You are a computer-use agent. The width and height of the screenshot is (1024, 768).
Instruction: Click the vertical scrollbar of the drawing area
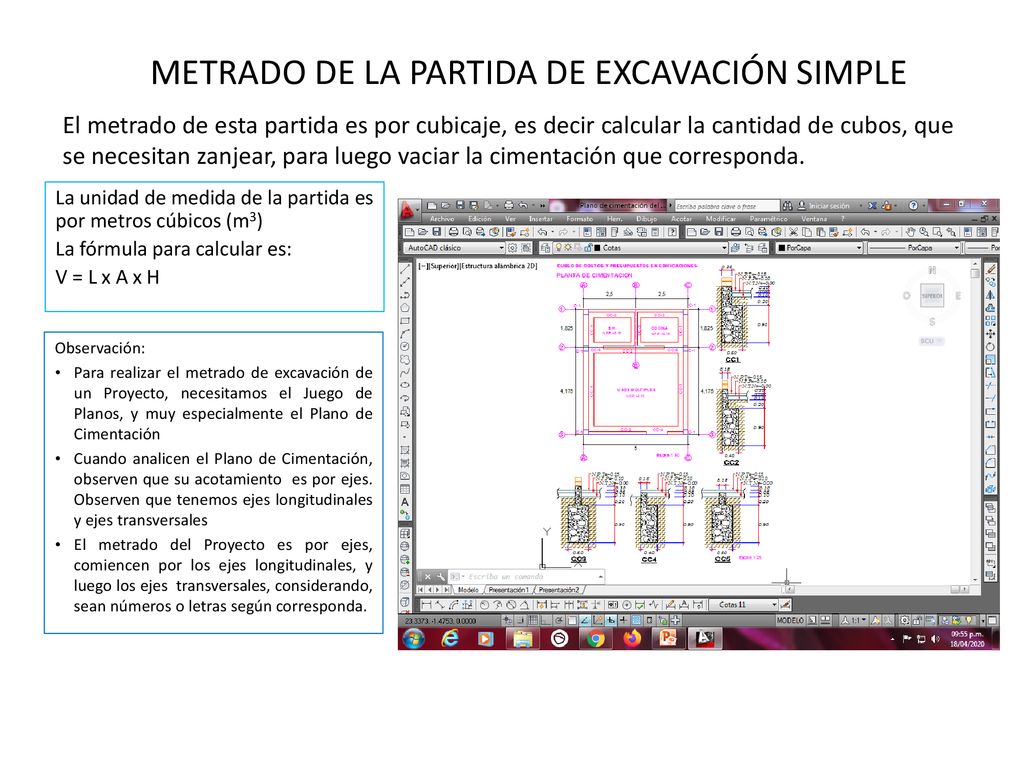974,423
